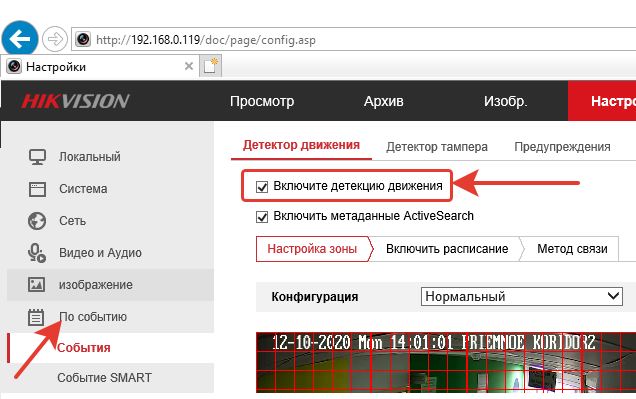Close the Настройки browser tab
Screen dimensions: 636x399
[x=189, y=66]
